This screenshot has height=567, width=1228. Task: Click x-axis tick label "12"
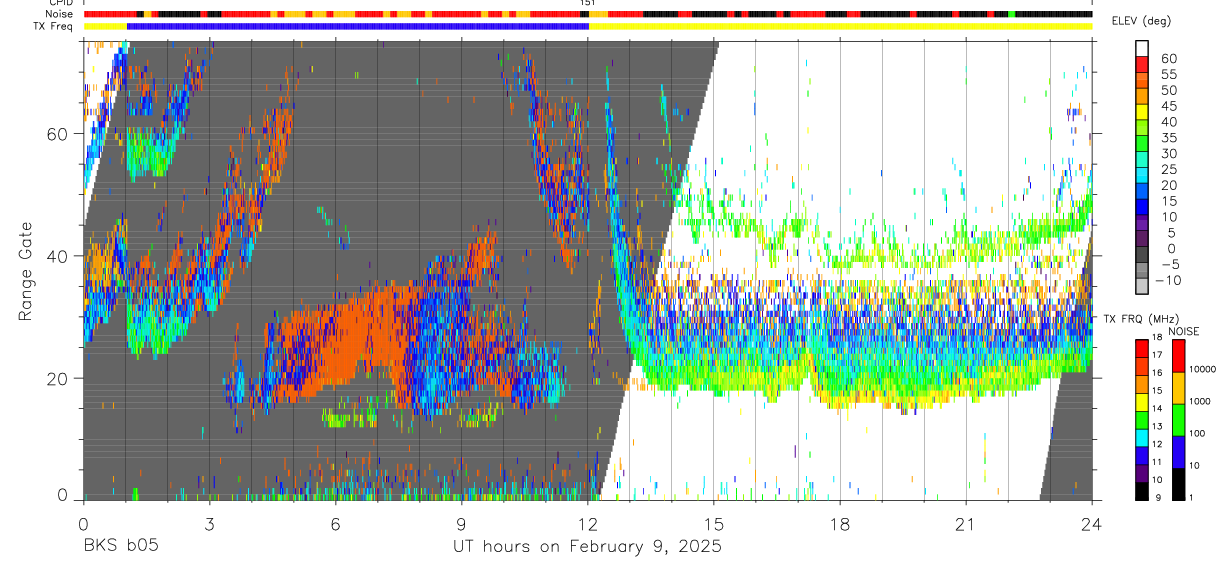click(588, 525)
